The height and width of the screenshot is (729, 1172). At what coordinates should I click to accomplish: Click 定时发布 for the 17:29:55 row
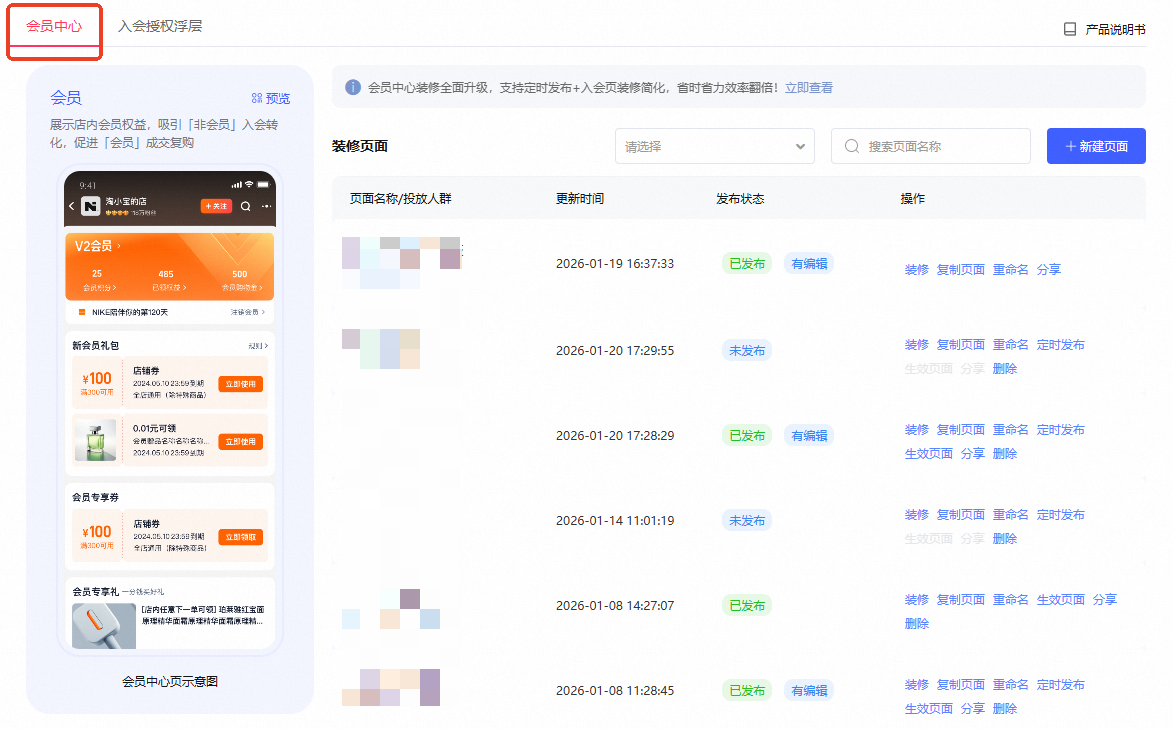[1061, 345]
